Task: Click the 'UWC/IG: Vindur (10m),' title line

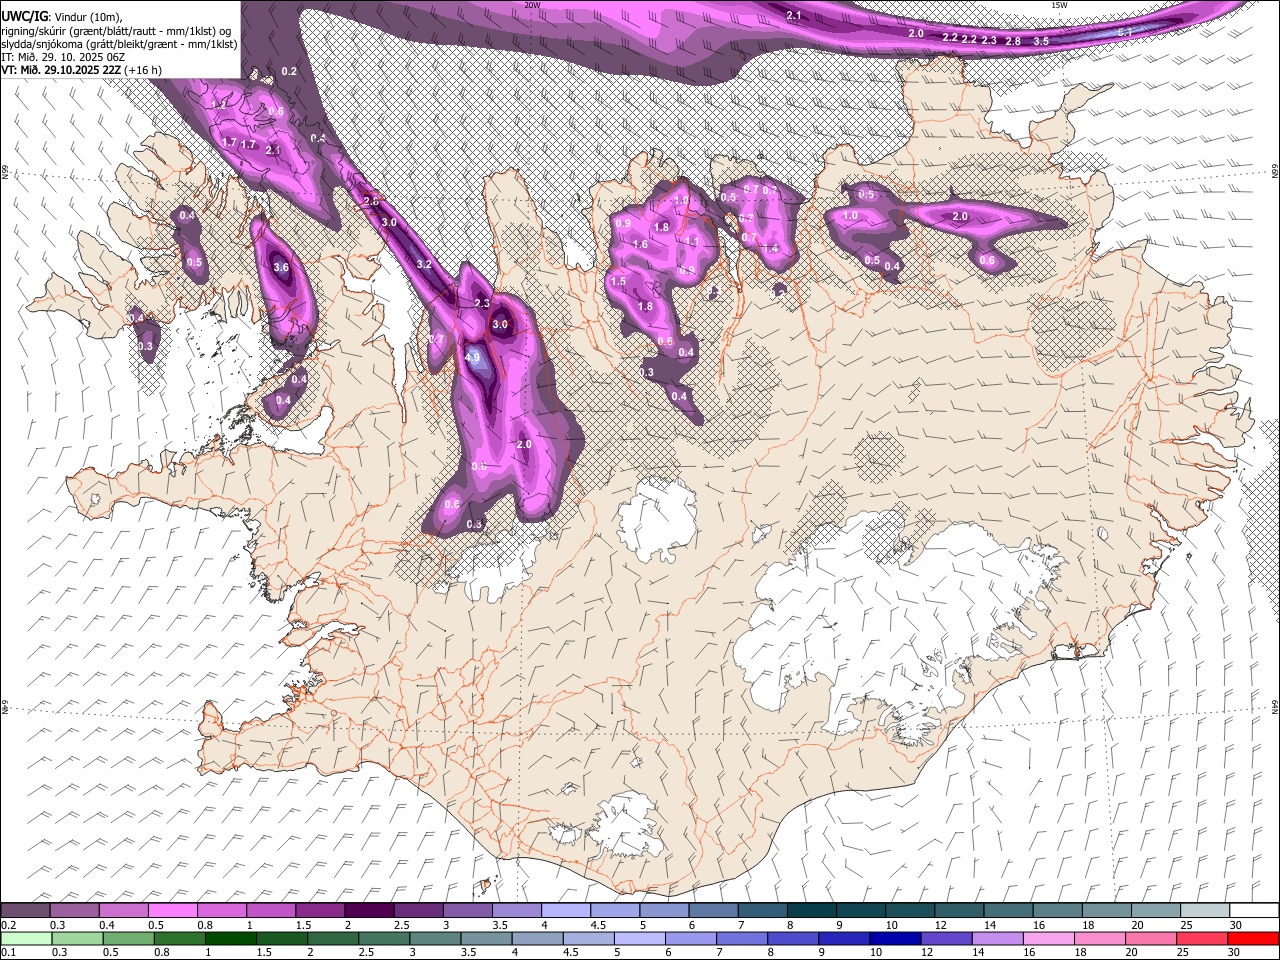Action: [61, 16]
